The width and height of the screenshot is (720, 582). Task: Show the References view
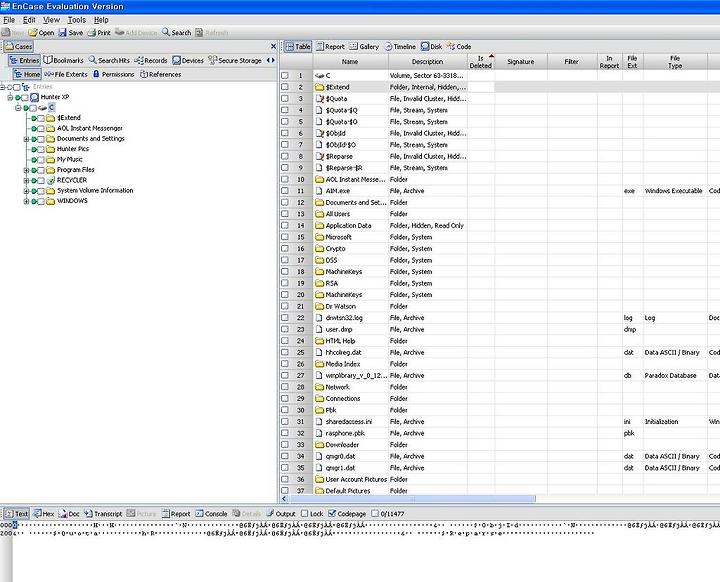pyautogui.click(x=160, y=74)
